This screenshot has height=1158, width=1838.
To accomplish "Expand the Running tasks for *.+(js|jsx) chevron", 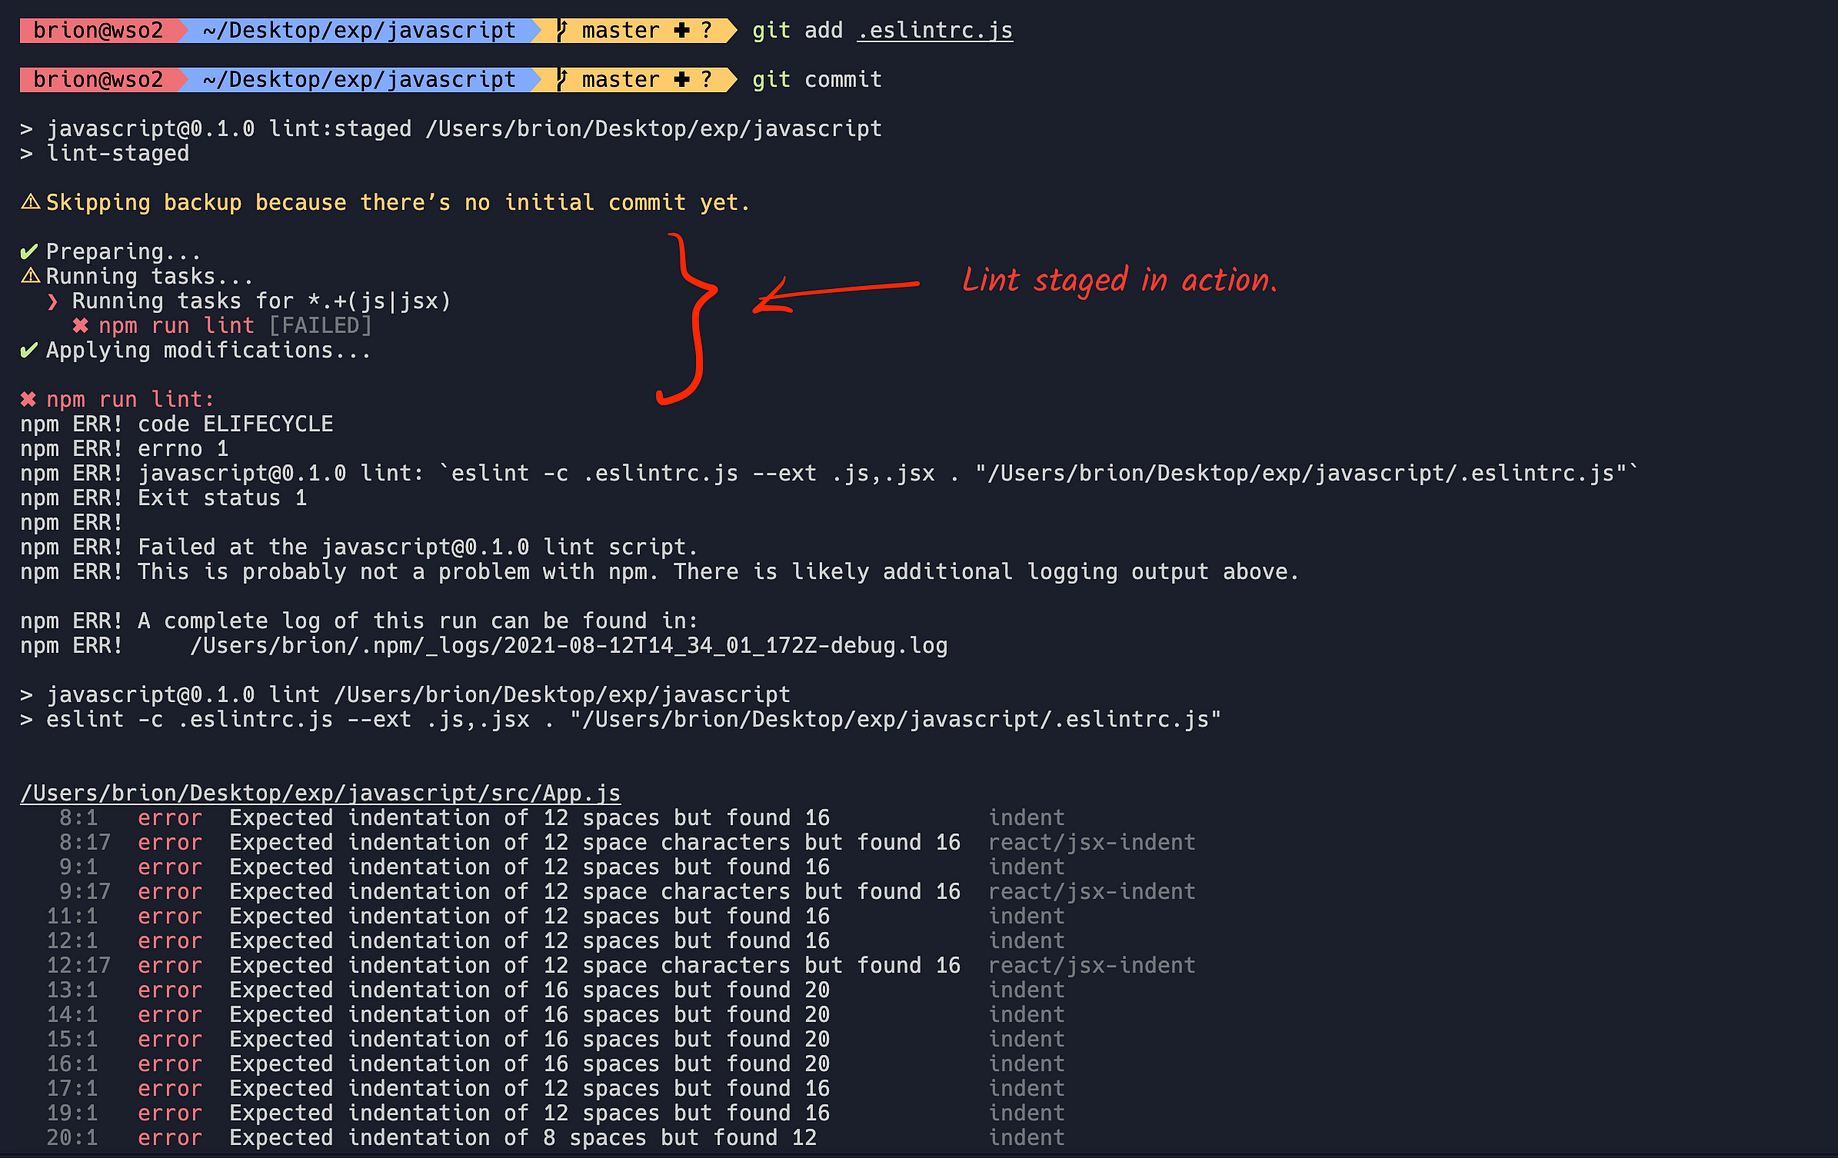I will (55, 300).
